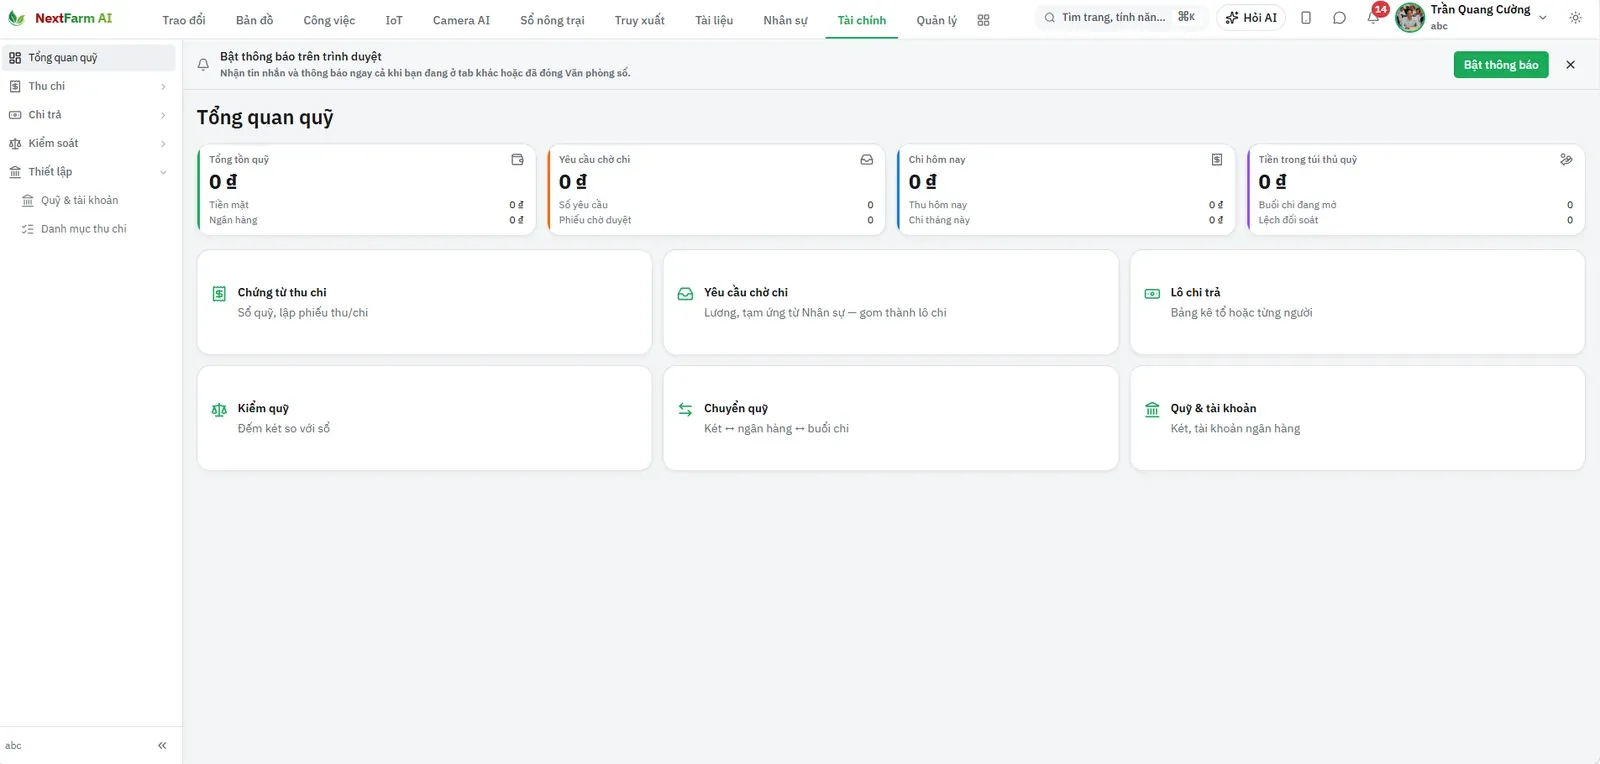Open the Lô chi trả shortcut card

[x=1357, y=302]
